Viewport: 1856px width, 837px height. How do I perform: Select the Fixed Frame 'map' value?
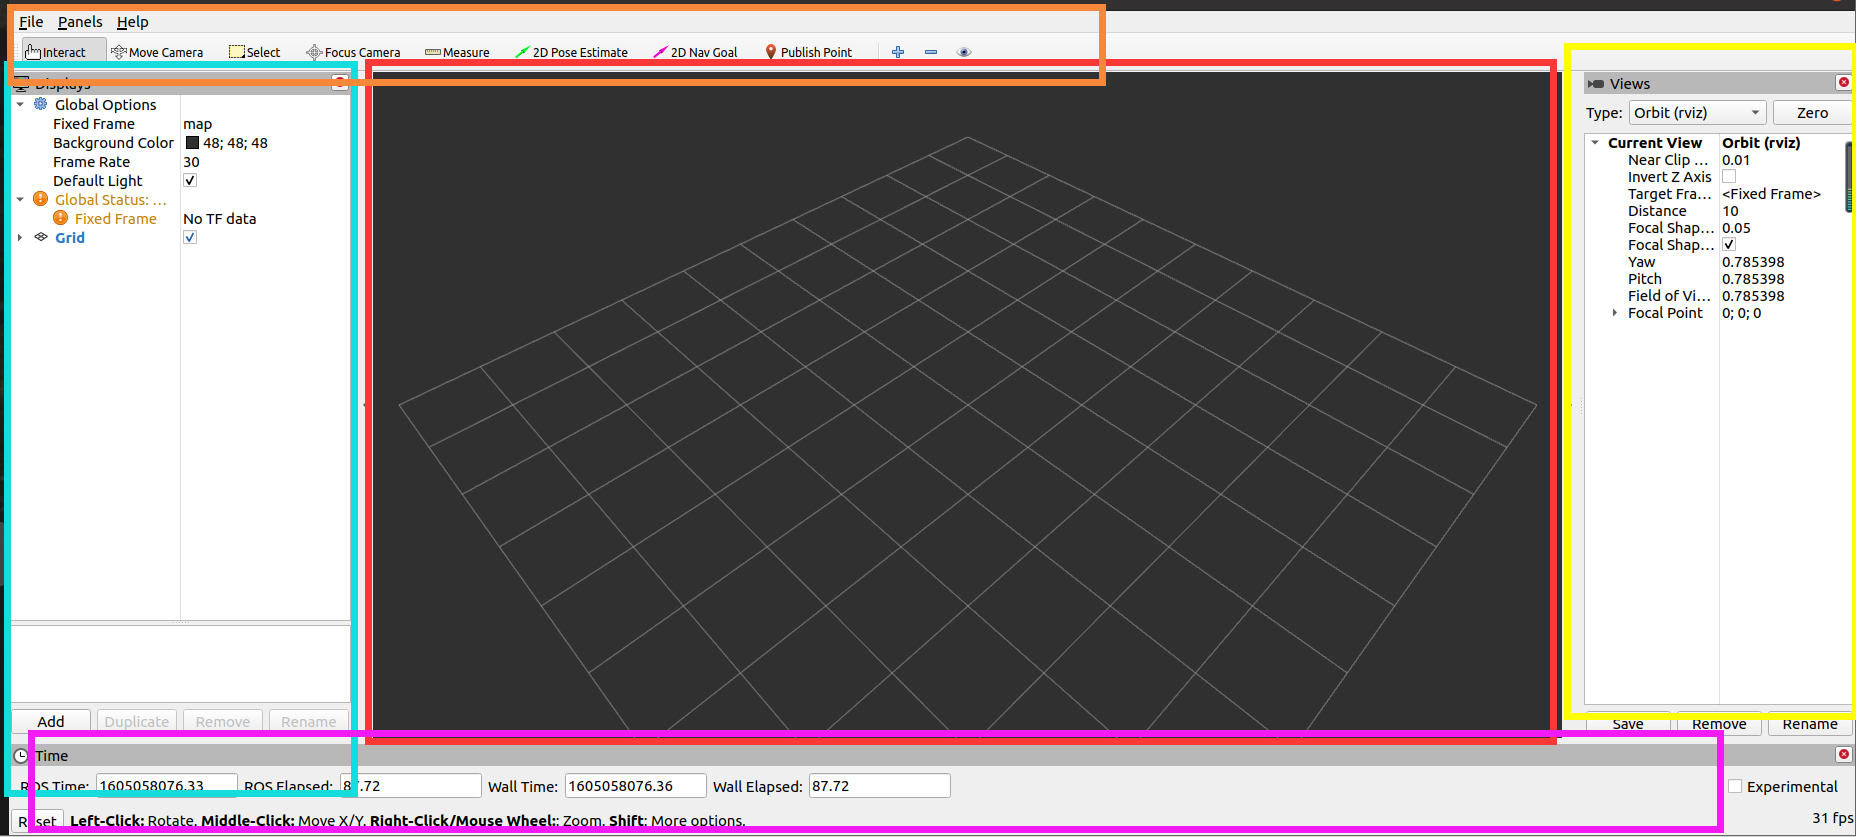(x=198, y=124)
